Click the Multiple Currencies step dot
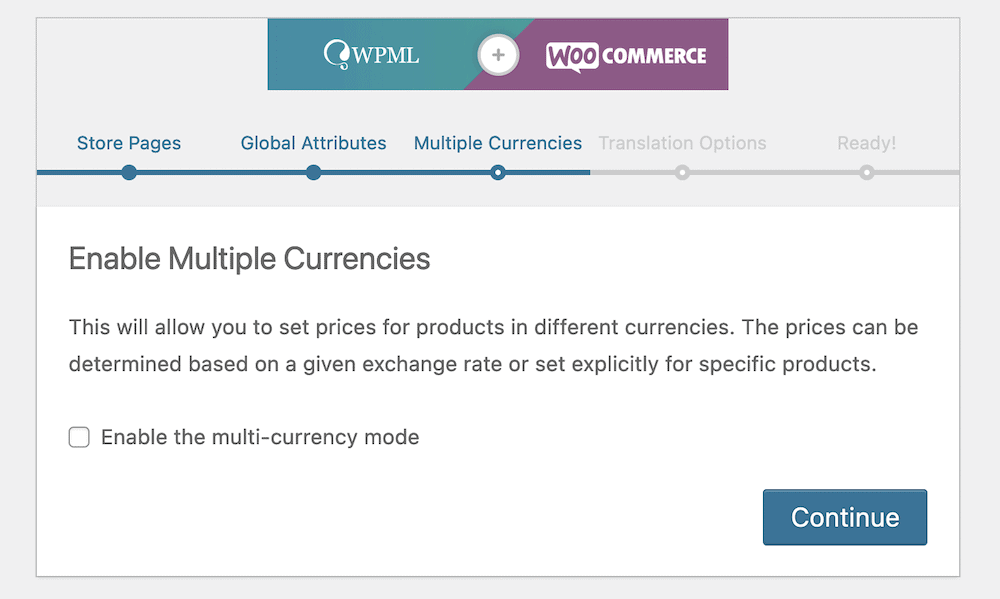Viewport: 1000px width, 599px height. [498, 173]
